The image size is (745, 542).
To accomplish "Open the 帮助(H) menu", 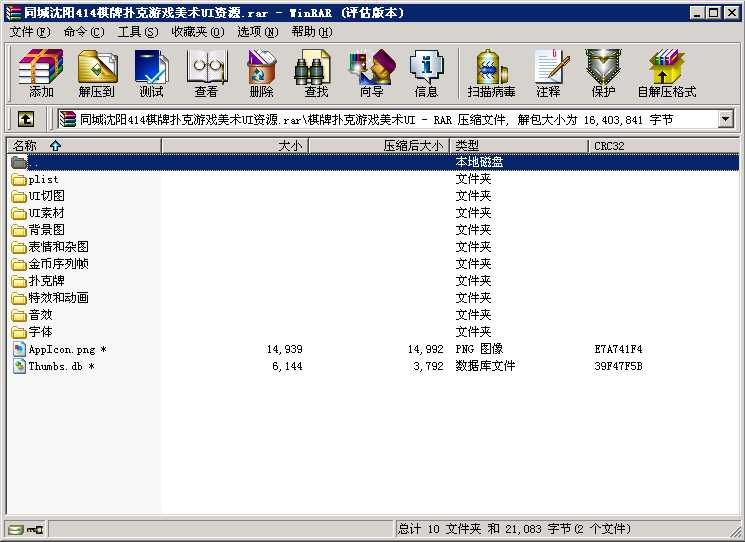I will point(312,32).
